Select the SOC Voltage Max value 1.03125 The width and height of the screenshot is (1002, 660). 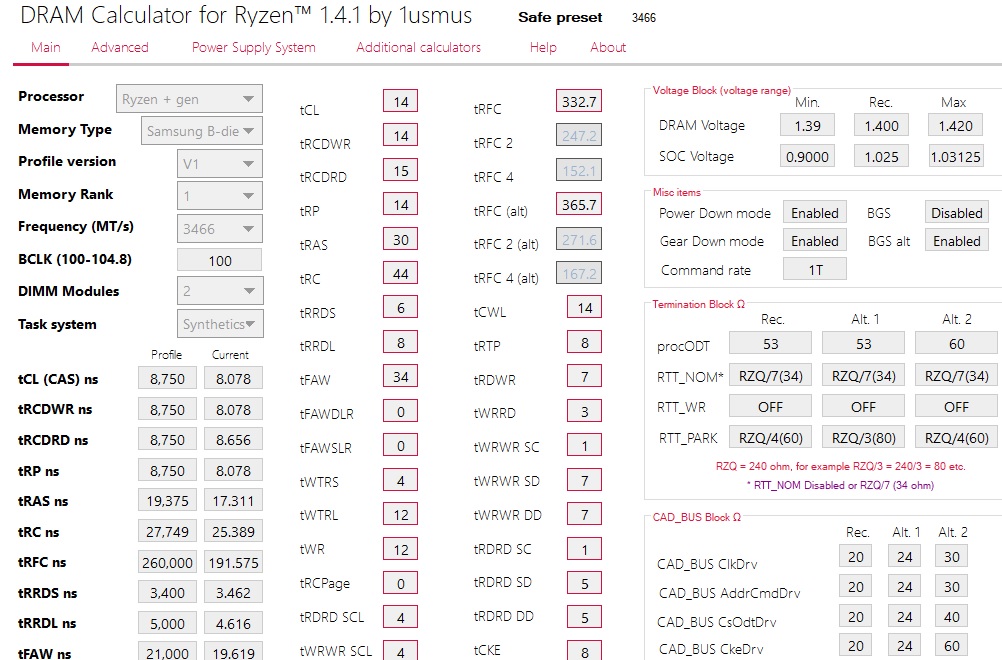tap(955, 157)
